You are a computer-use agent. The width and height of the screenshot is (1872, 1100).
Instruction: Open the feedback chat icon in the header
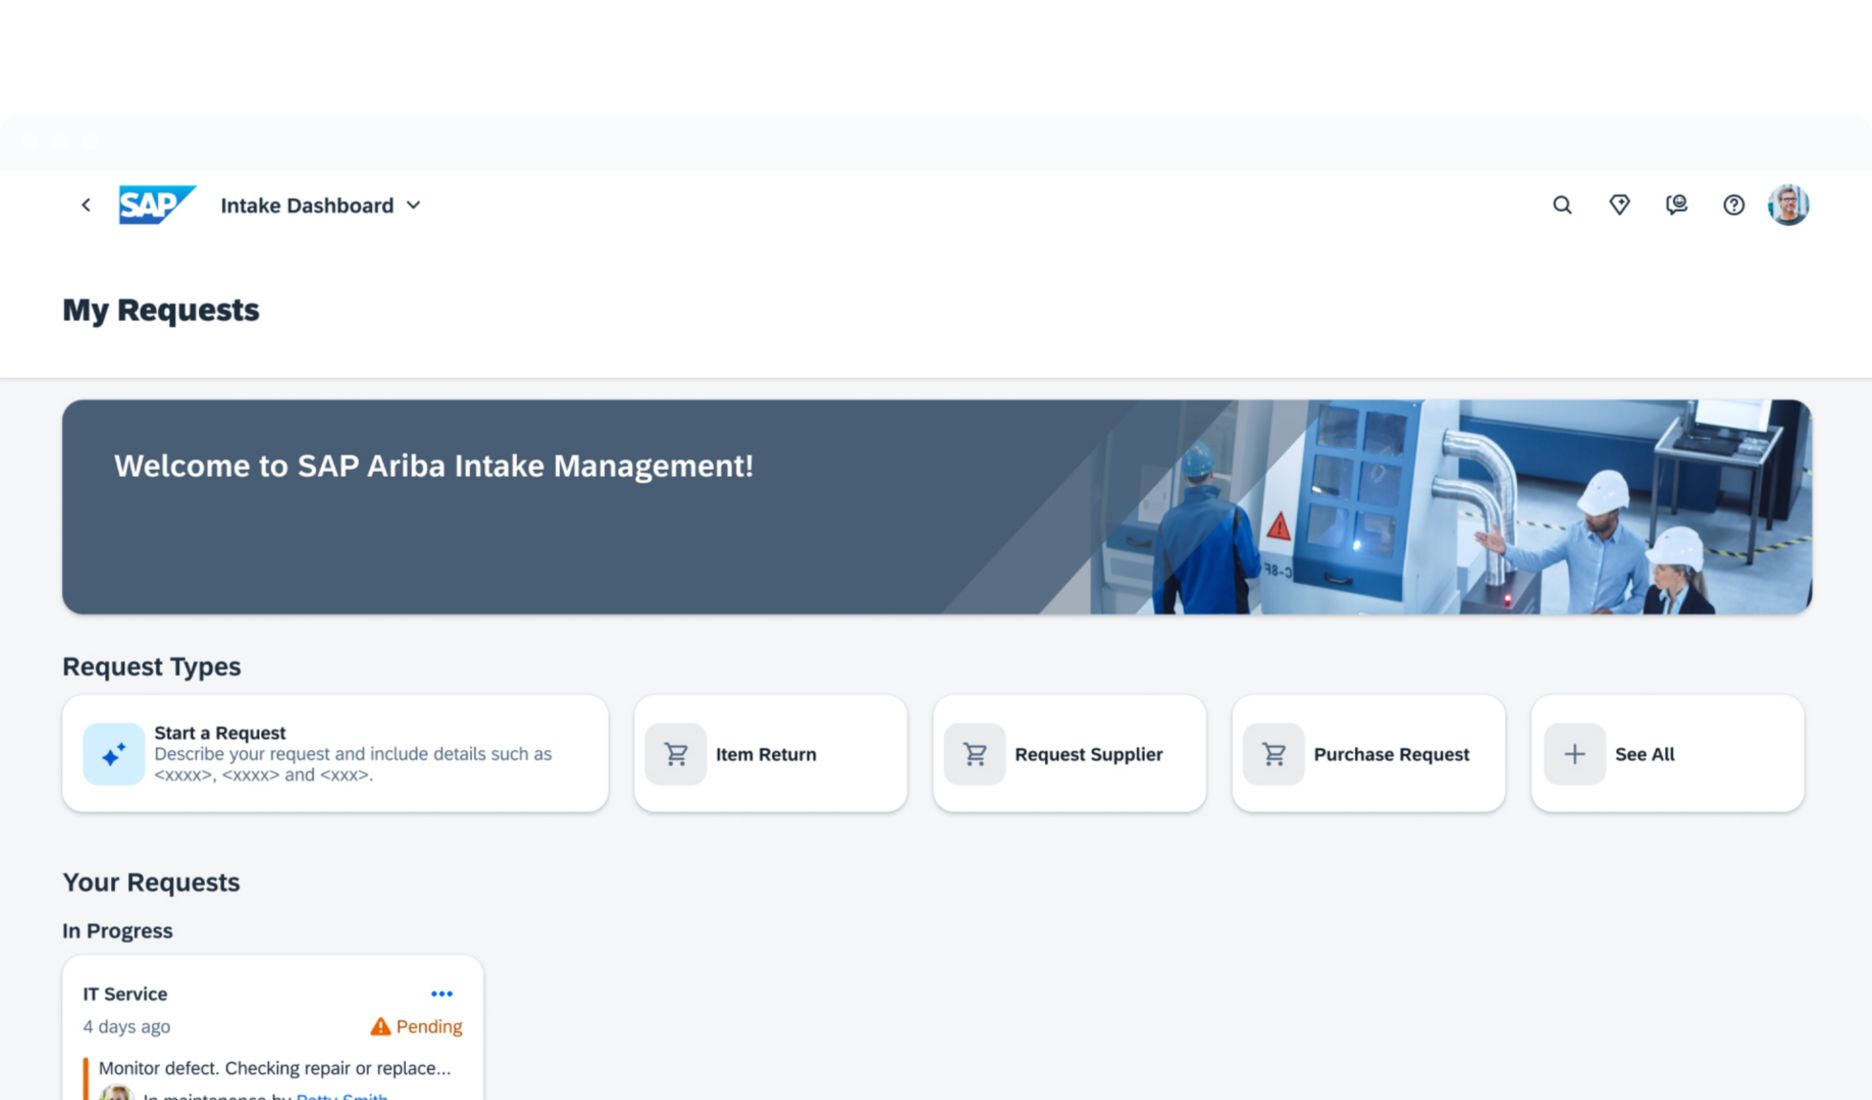(x=1676, y=205)
